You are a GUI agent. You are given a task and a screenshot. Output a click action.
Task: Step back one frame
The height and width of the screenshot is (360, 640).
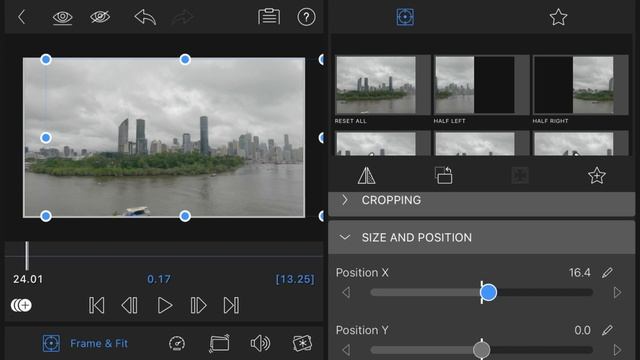pos(129,305)
